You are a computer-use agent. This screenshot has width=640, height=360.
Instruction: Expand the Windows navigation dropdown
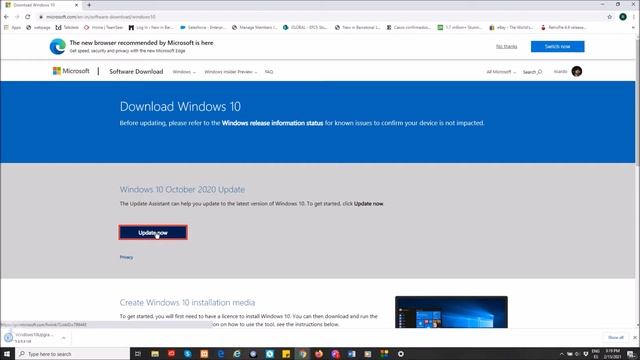click(184, 72)
